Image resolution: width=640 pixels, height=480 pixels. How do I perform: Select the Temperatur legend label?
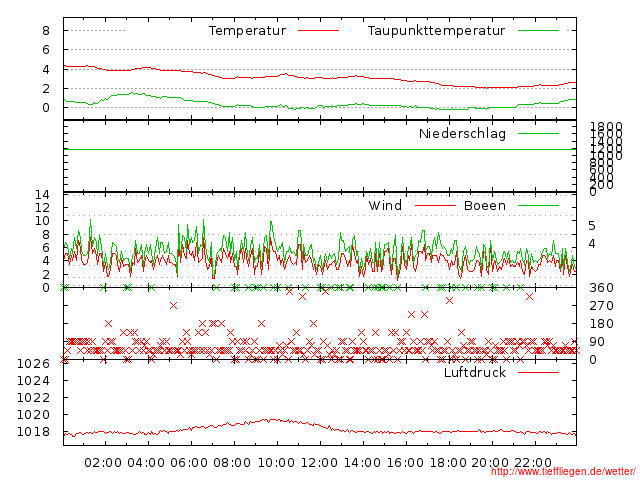tap(247, 31)
